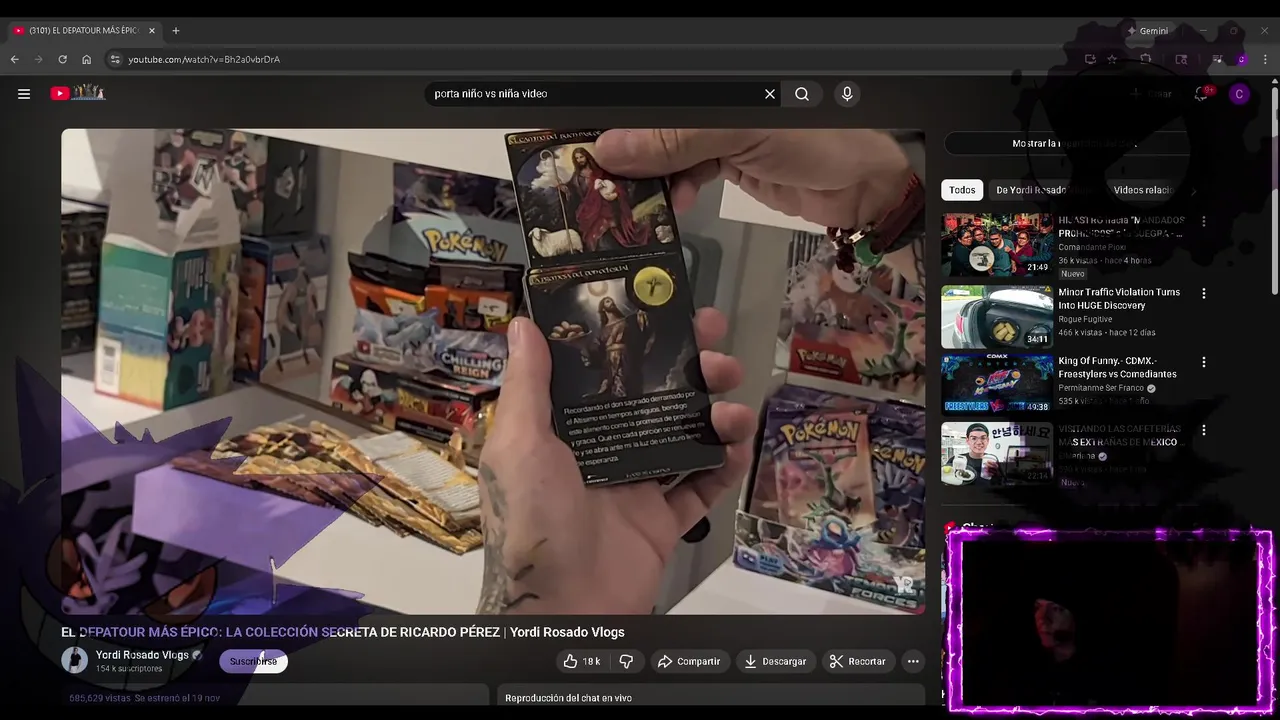This screenshot has width=1280, height=720.
Task: Start voice search with microphone
Action: tap(847, 94)
